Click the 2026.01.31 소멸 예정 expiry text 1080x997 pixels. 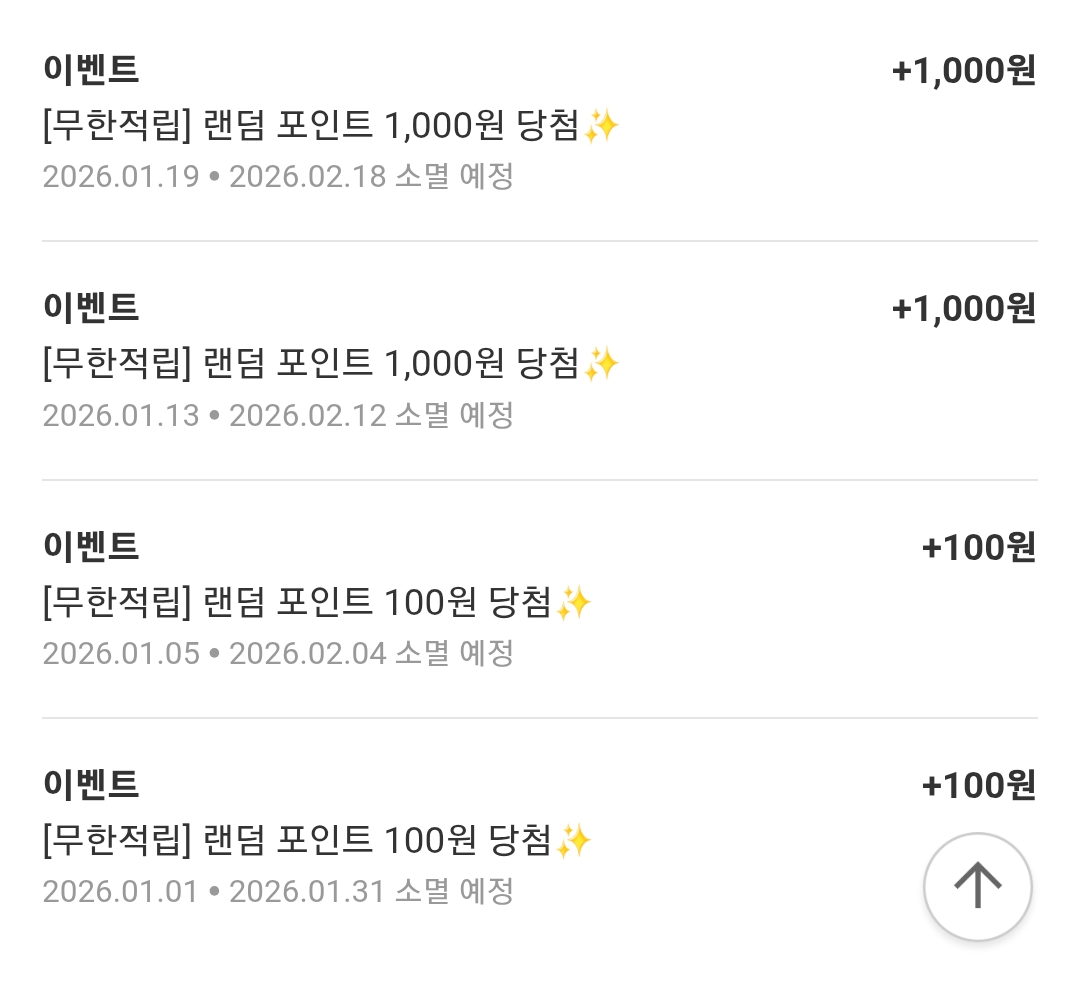pos(371,891)
